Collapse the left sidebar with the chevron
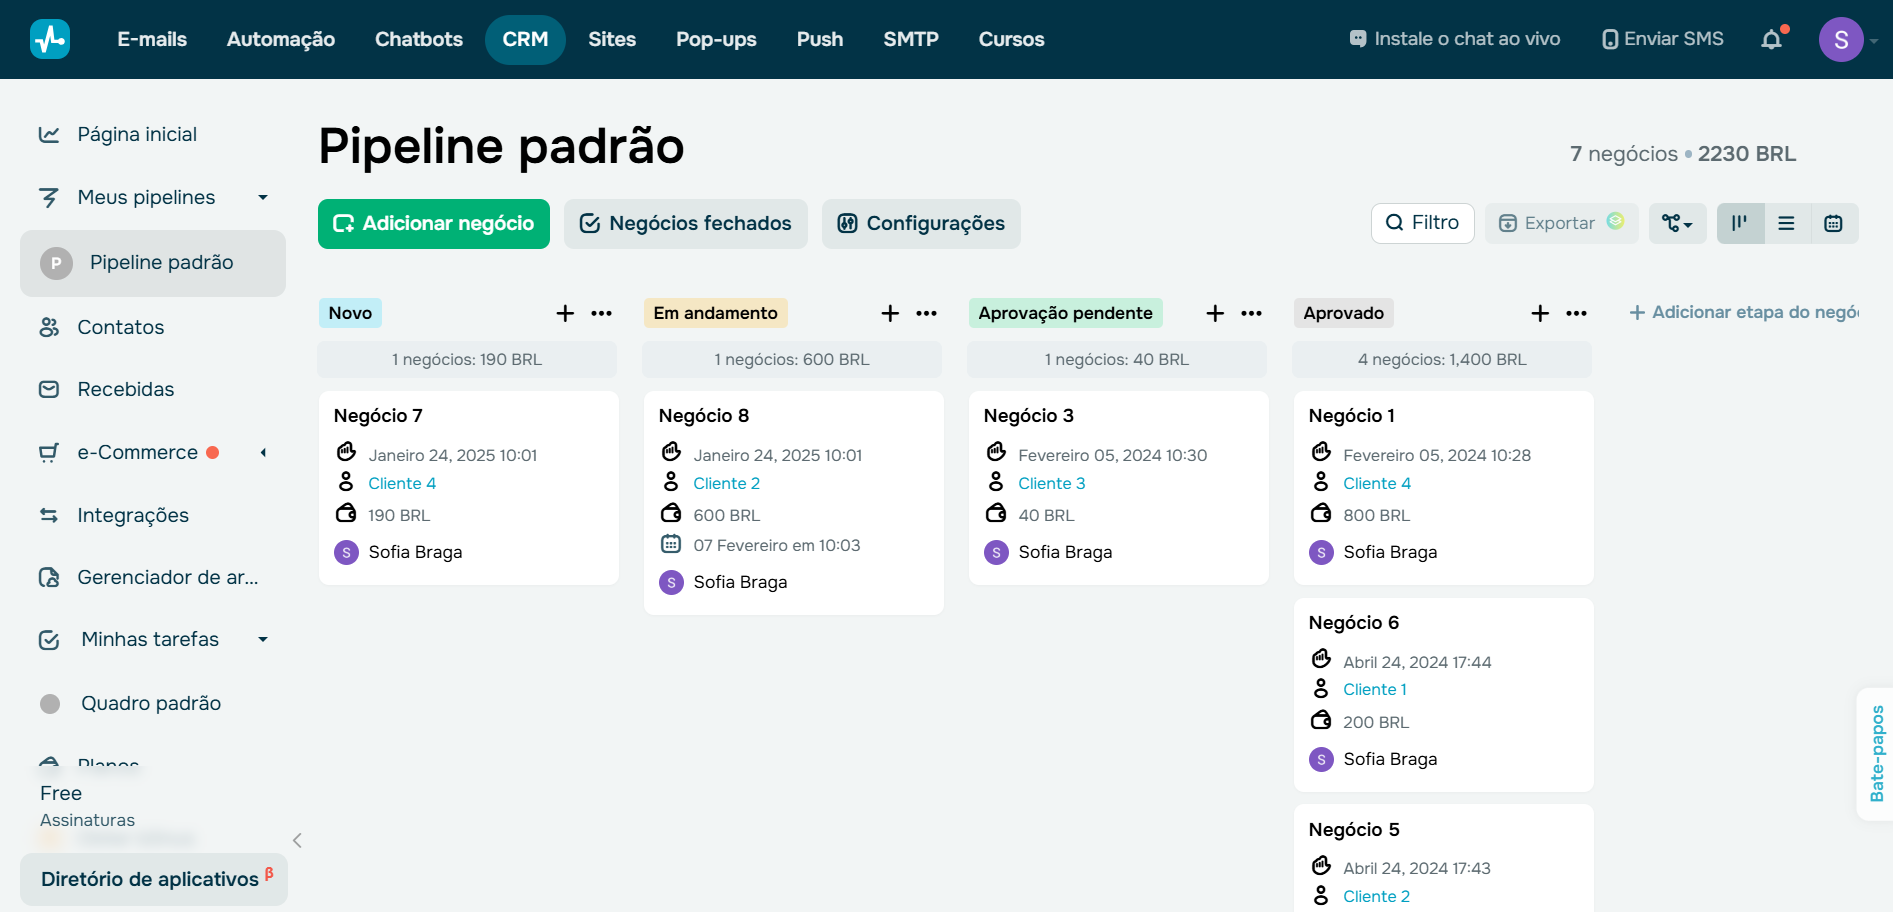Image resolution: width=1893 pixels, height=912 pixels. click(297, 840)
